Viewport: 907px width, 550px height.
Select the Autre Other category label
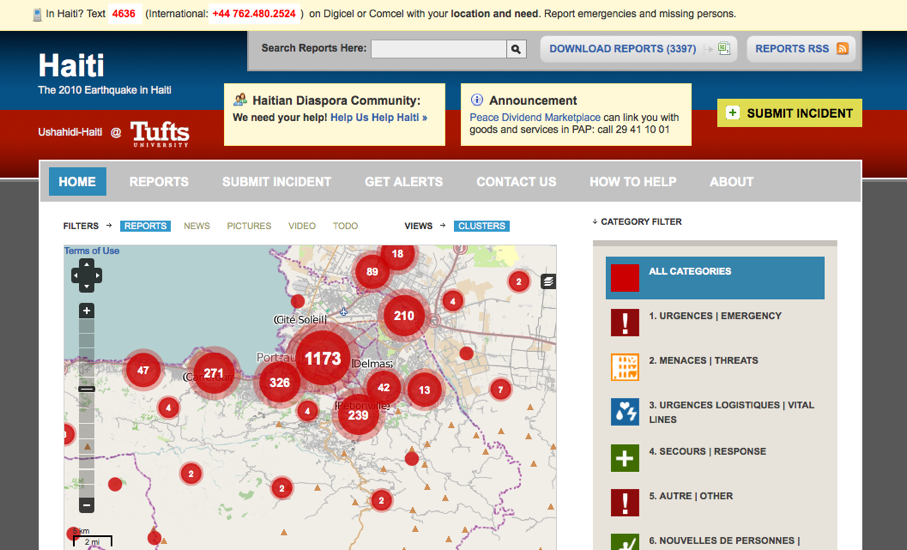coord(691,496)
